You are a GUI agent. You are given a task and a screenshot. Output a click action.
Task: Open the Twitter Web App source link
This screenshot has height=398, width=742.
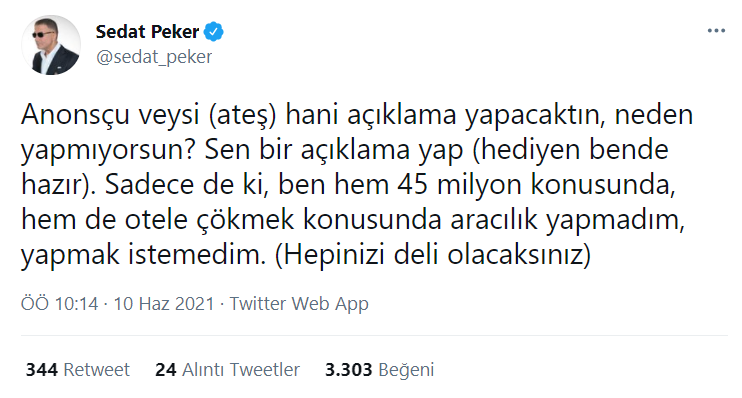tap(299, 304)
